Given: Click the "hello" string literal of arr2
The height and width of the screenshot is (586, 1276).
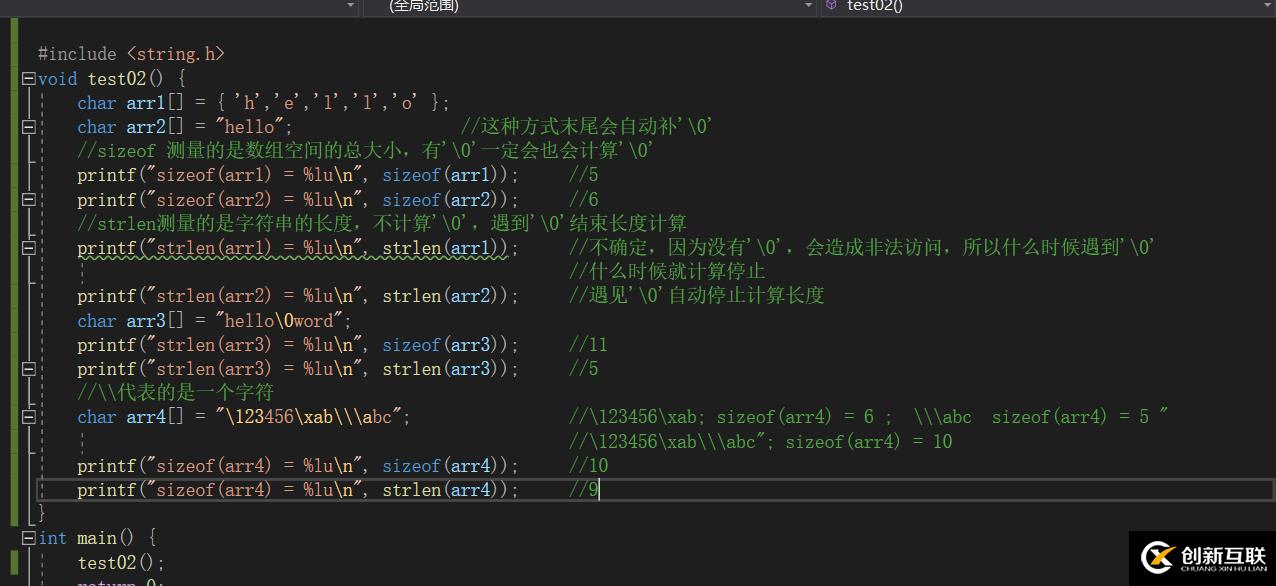Looking at the screenshot, I should [x=250, y=127].
